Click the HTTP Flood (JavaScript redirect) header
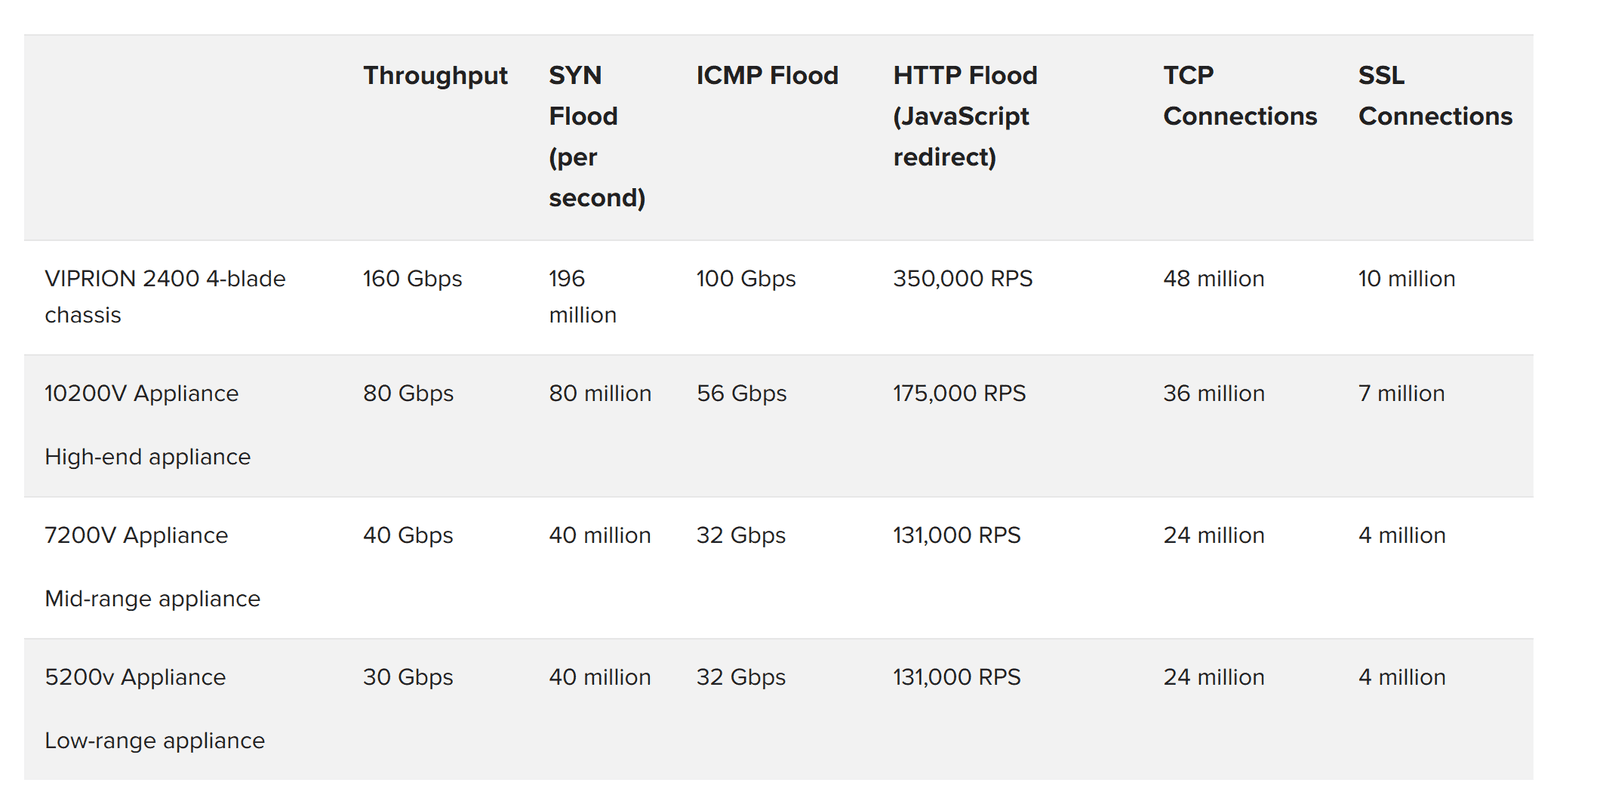The width and height of the screenshot is (1600, 805). 964,116
